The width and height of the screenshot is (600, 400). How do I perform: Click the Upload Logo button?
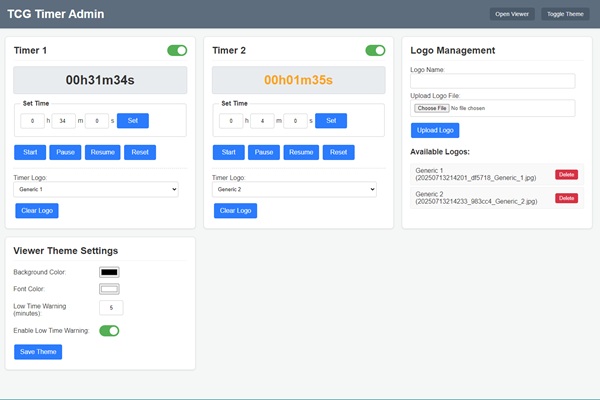435,131
